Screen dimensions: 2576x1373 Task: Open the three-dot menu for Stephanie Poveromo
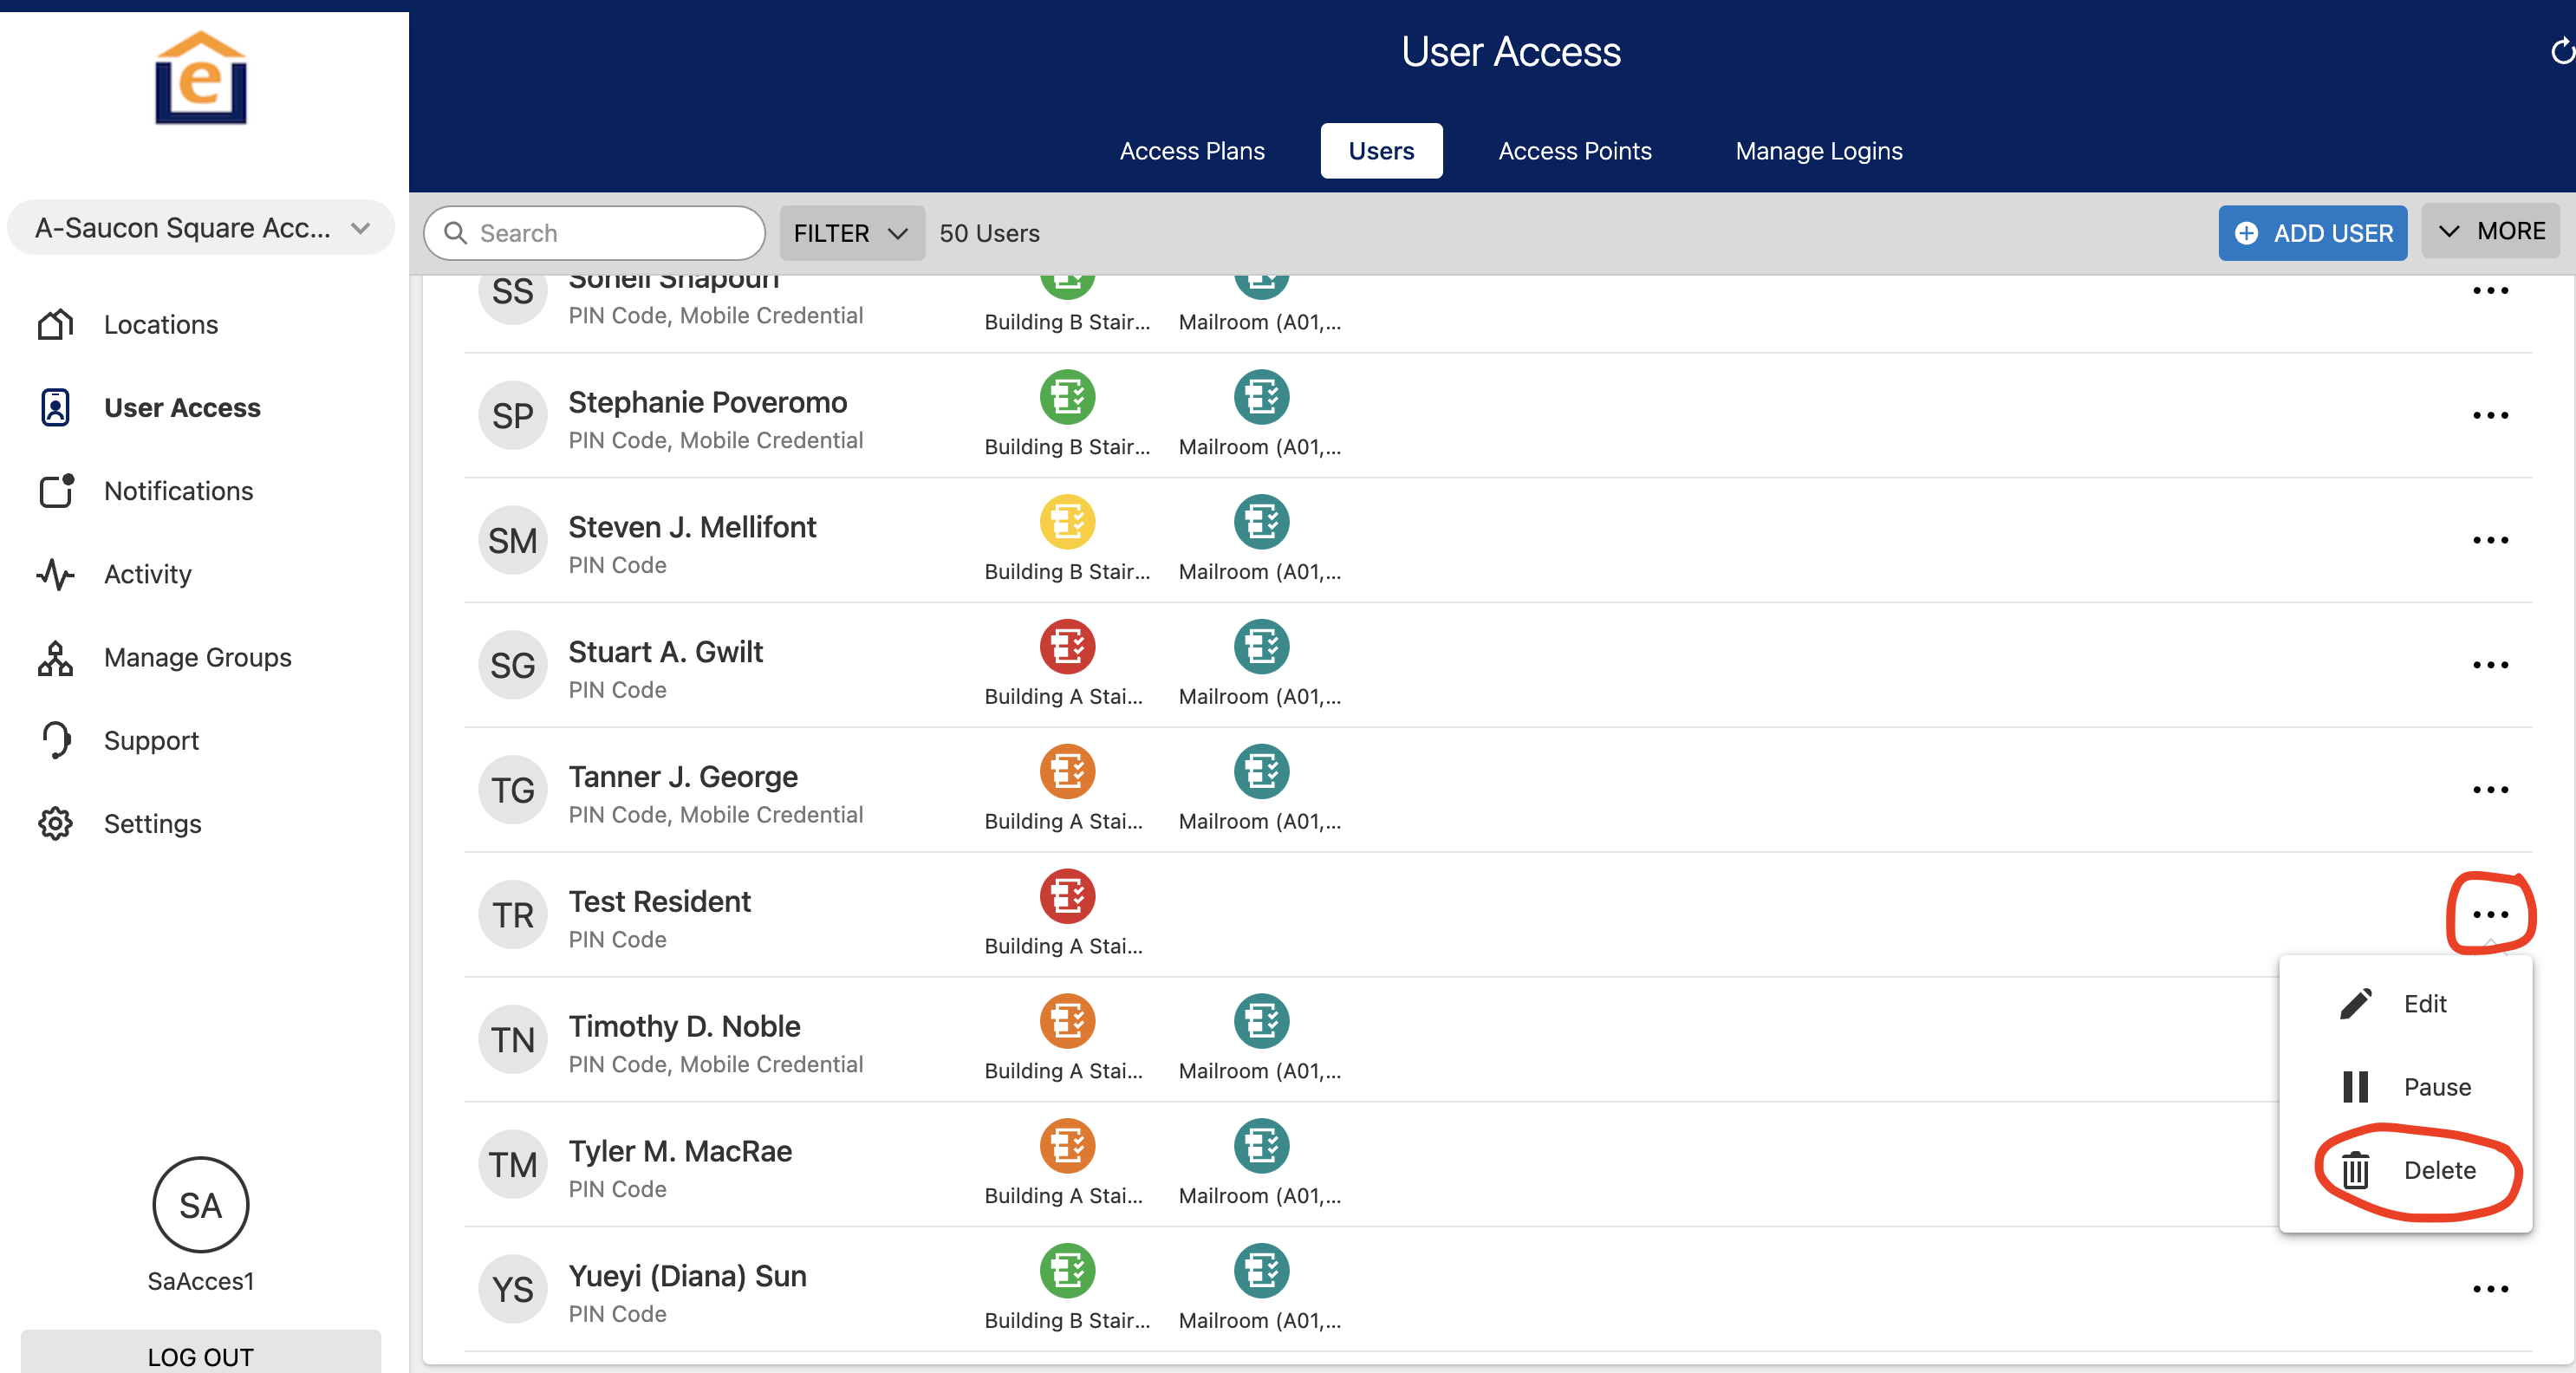[x=2489, y=415]
